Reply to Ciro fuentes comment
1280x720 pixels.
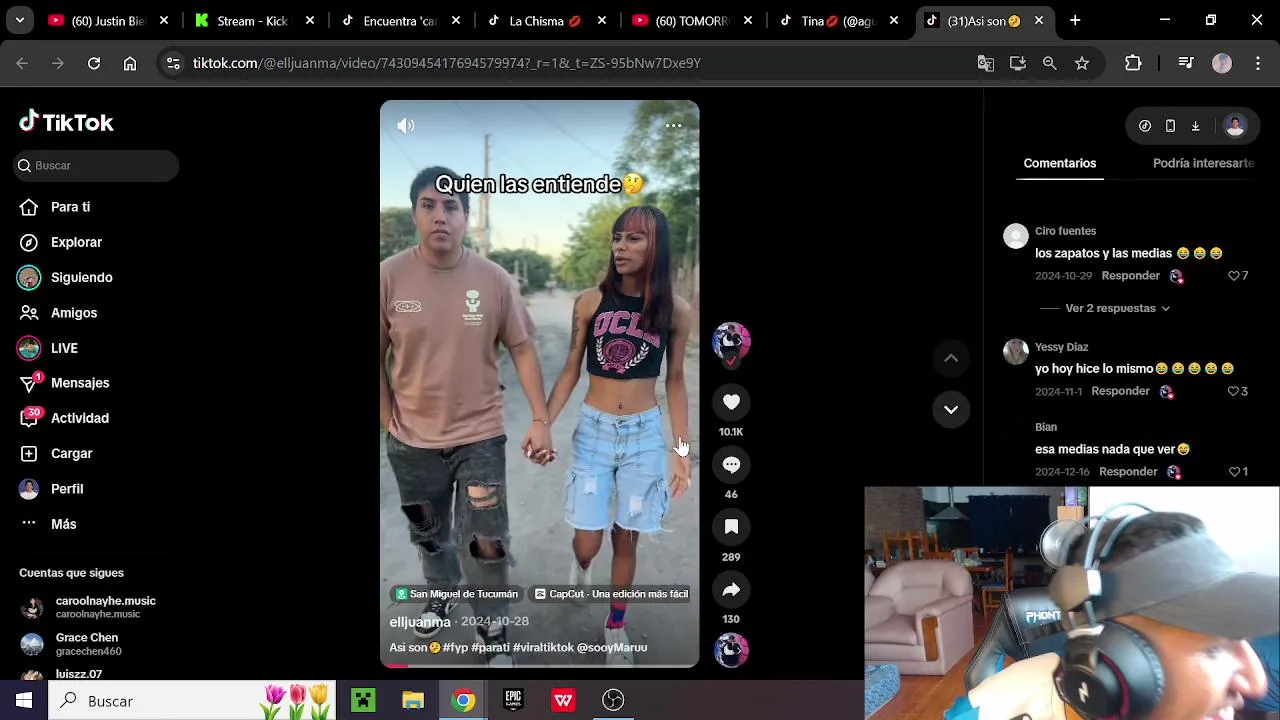point(1130,276)
